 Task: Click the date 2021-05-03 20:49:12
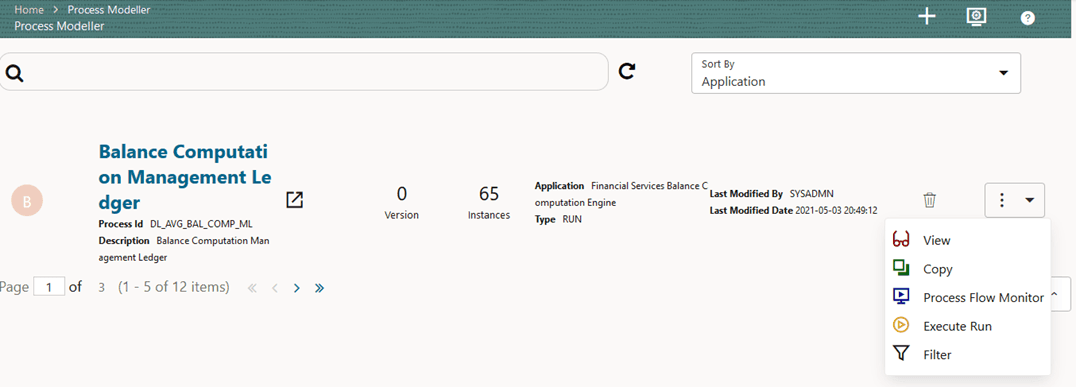837,210
